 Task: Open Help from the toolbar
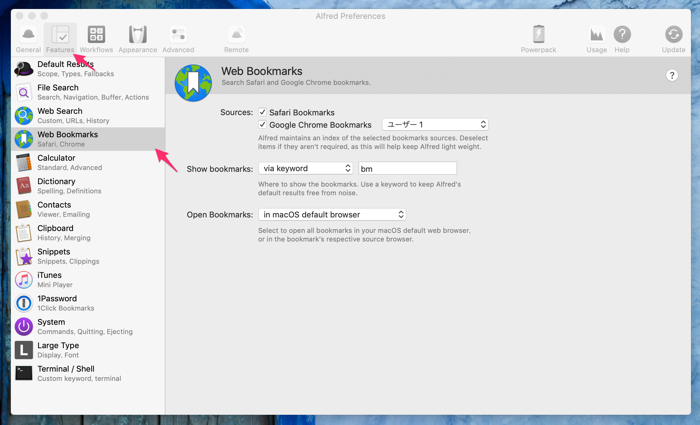[x=622, y=38]
